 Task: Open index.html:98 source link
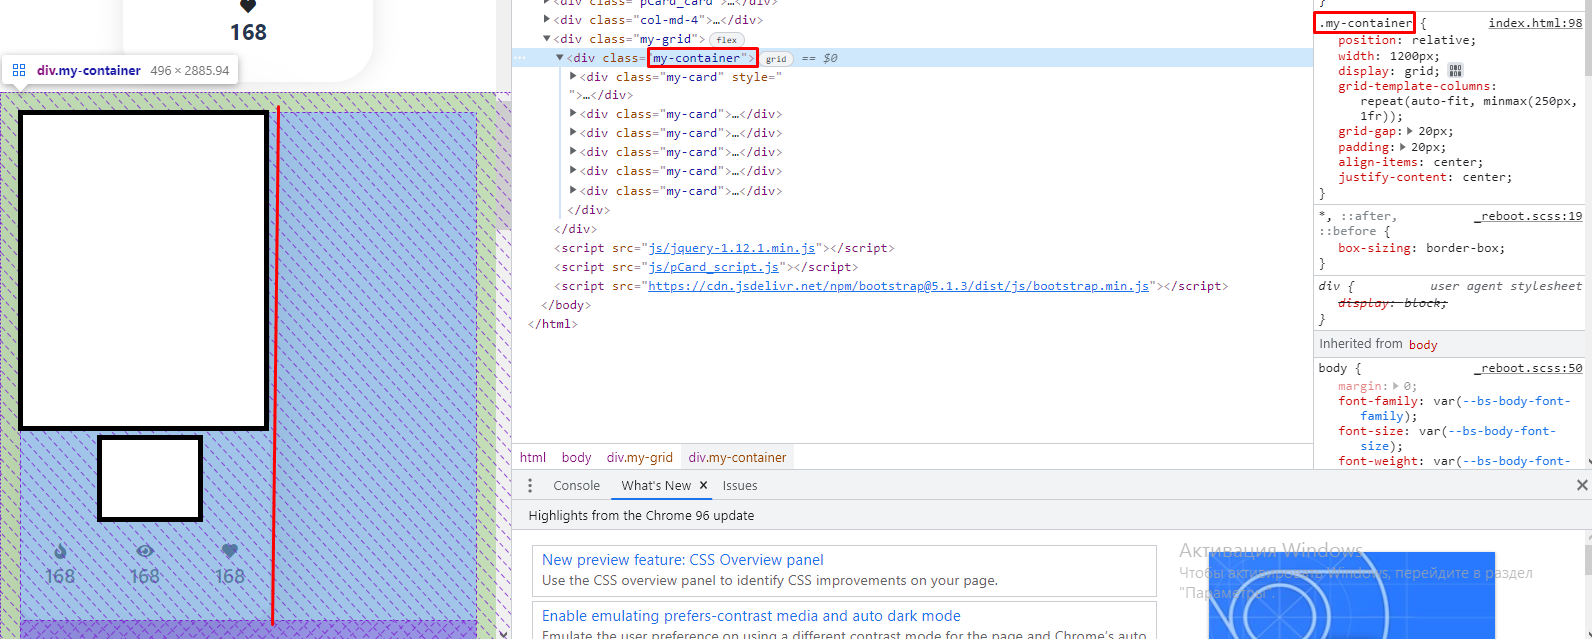1535,23
